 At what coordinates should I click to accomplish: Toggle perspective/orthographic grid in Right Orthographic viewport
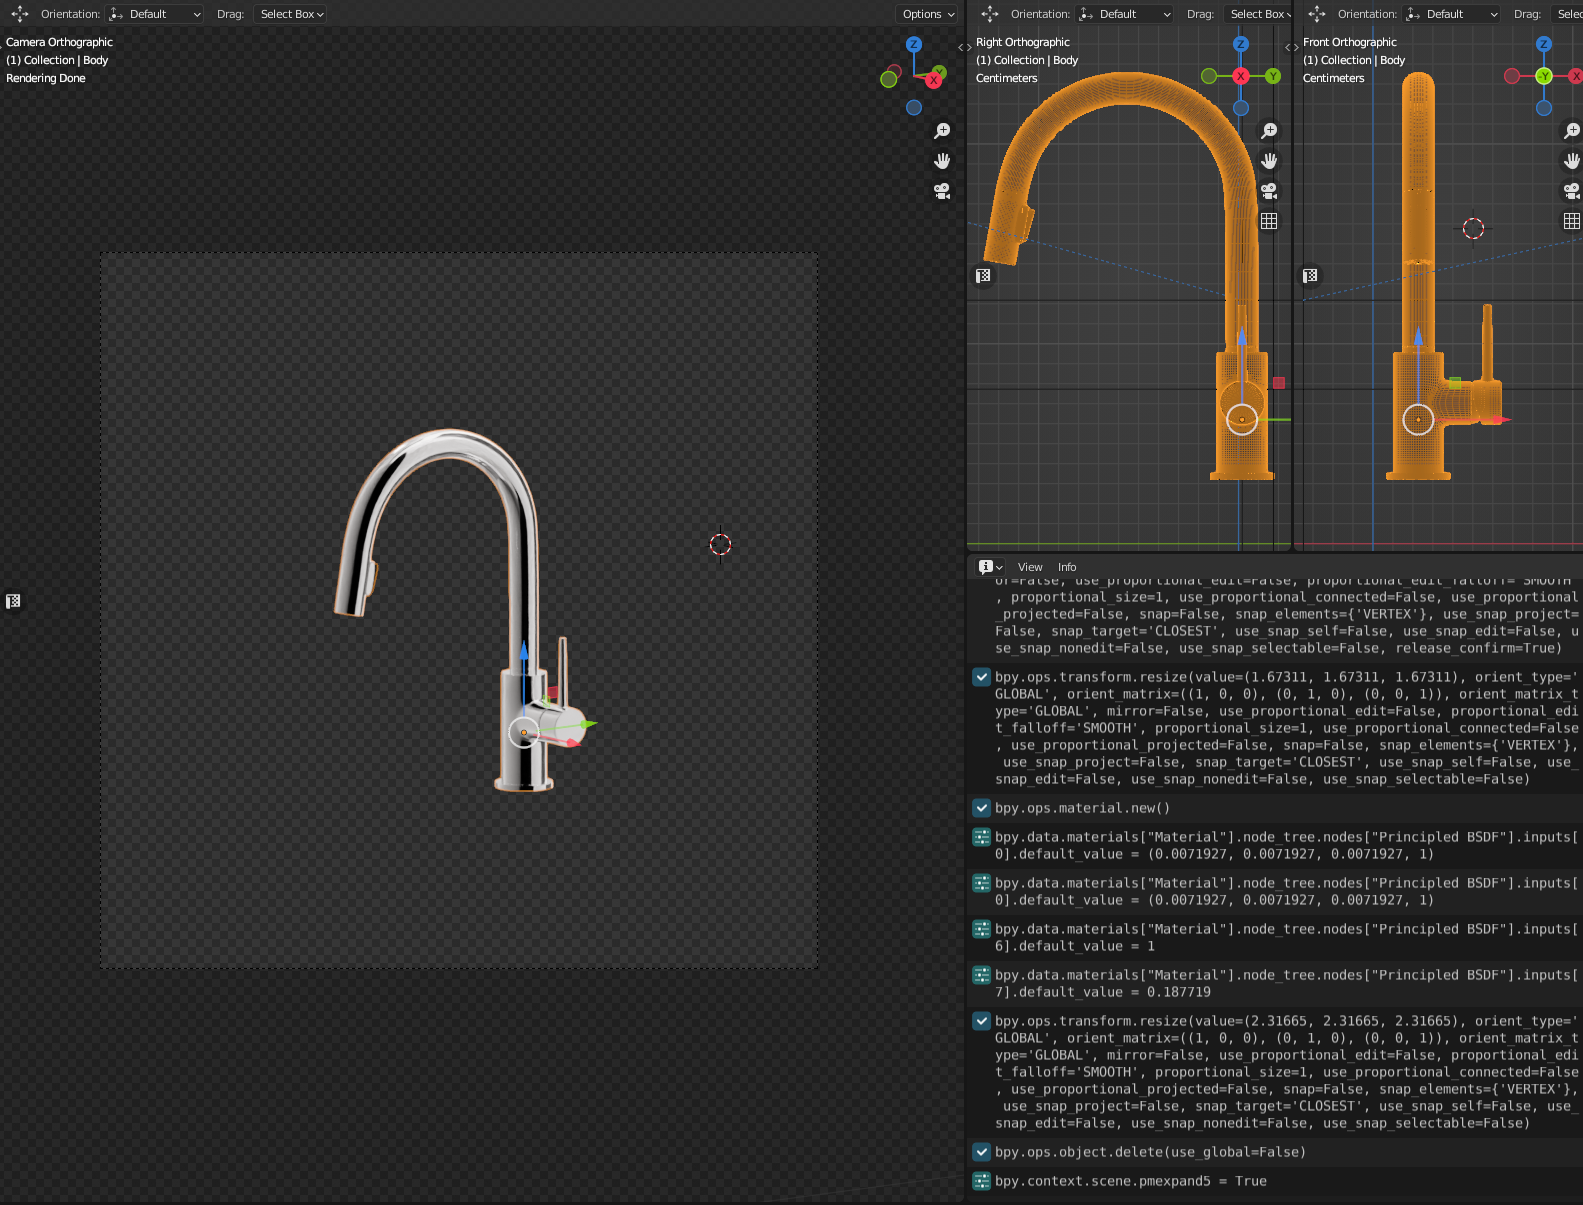point(1269,221)
